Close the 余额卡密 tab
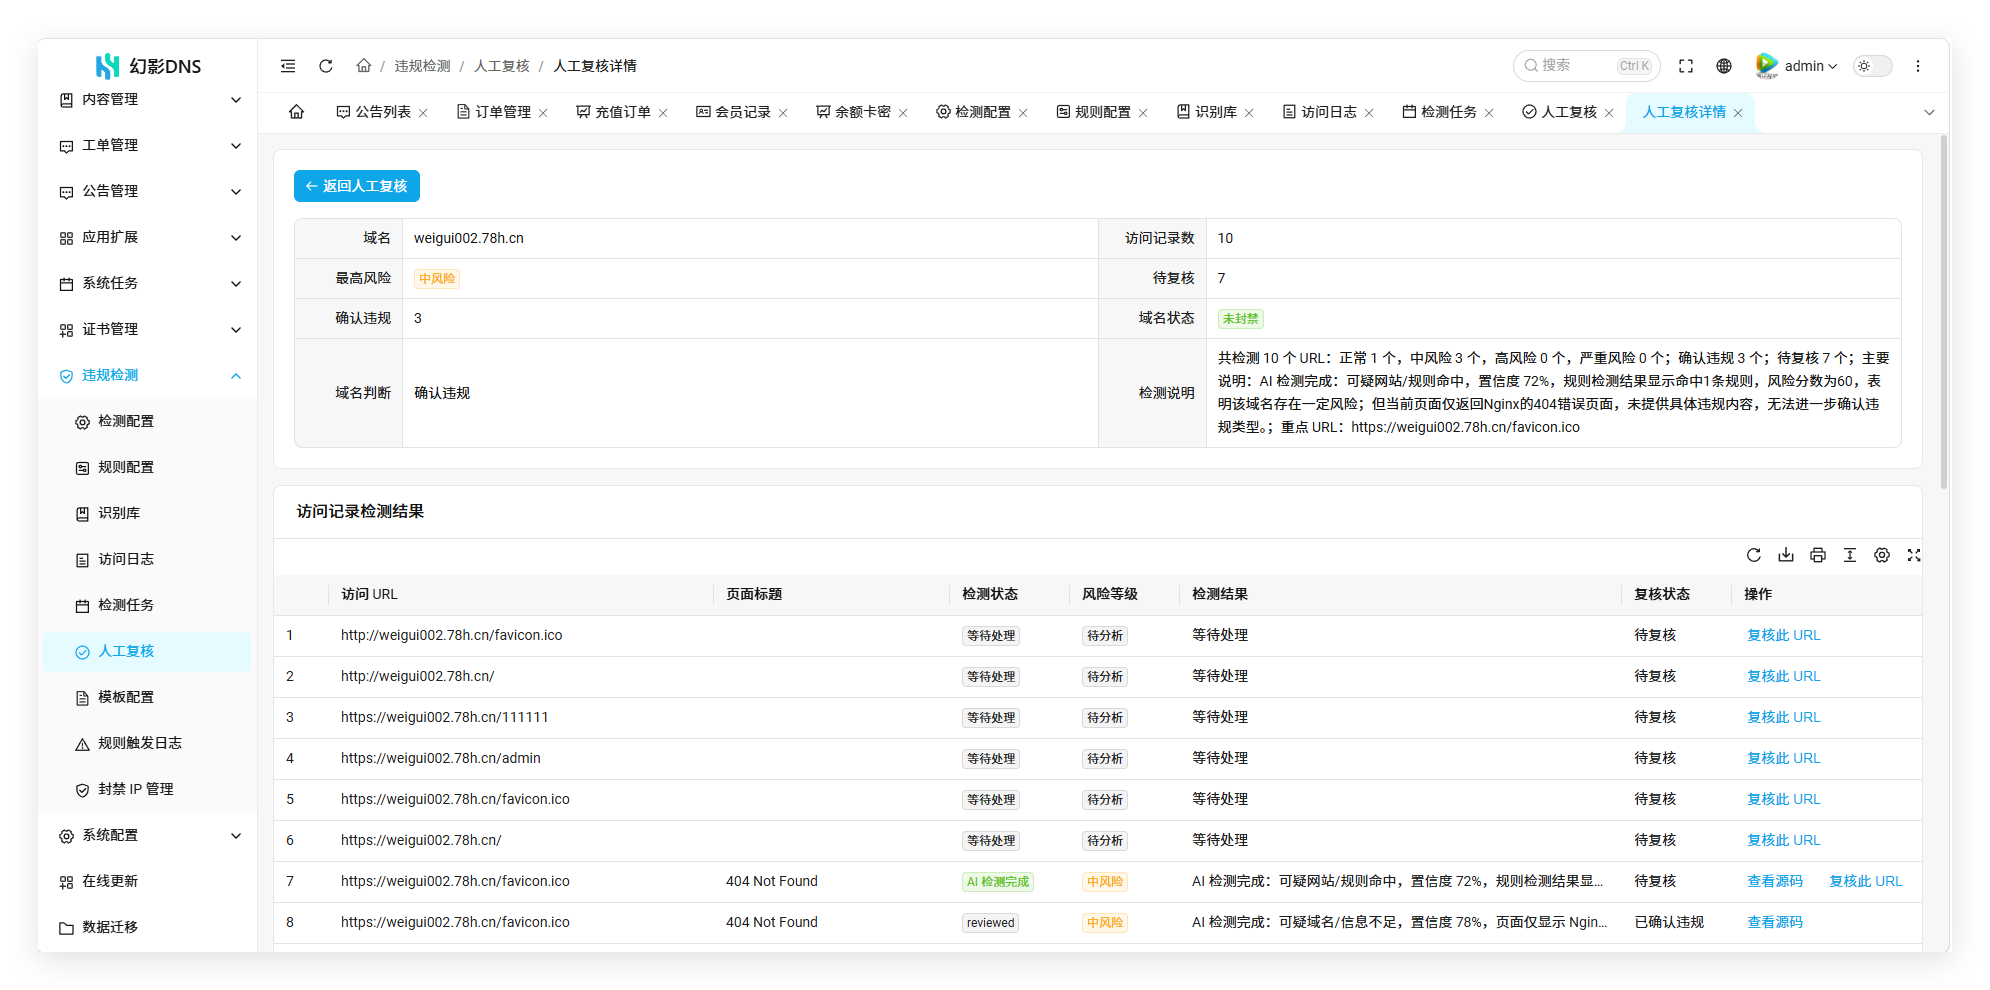The height and width of the screenshot is (990, 1990). point(903,113)
